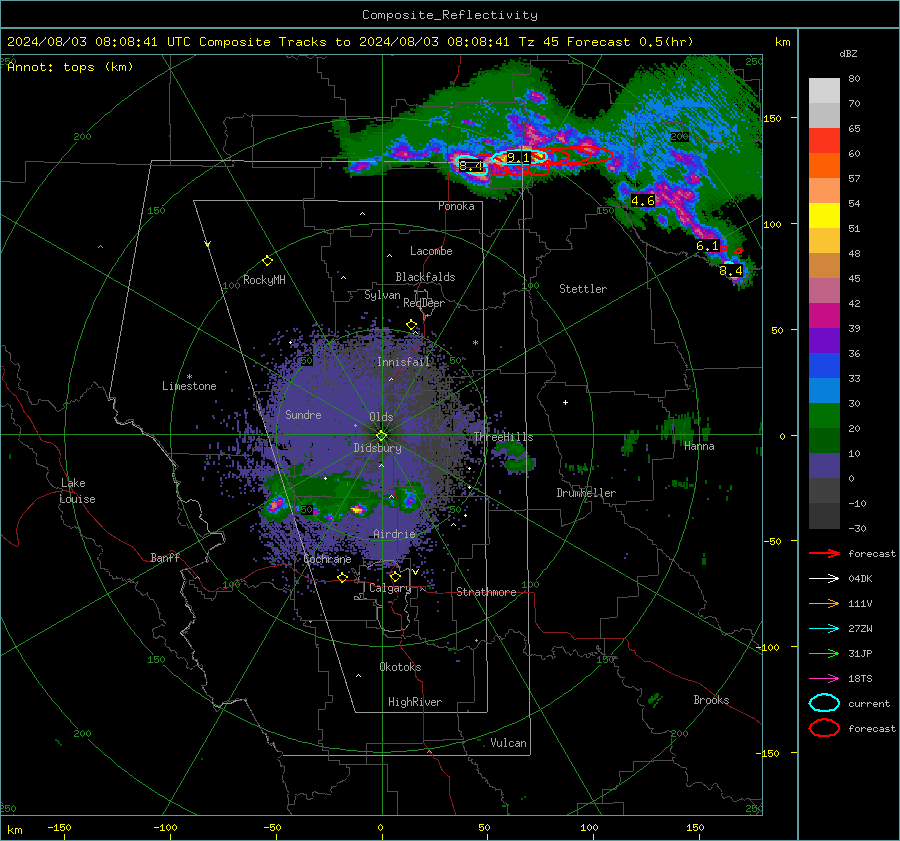Click the yellow radar-site diamond between Olds and Didsbury
This screenshot has width=900, height=841.
click(381, 435)
